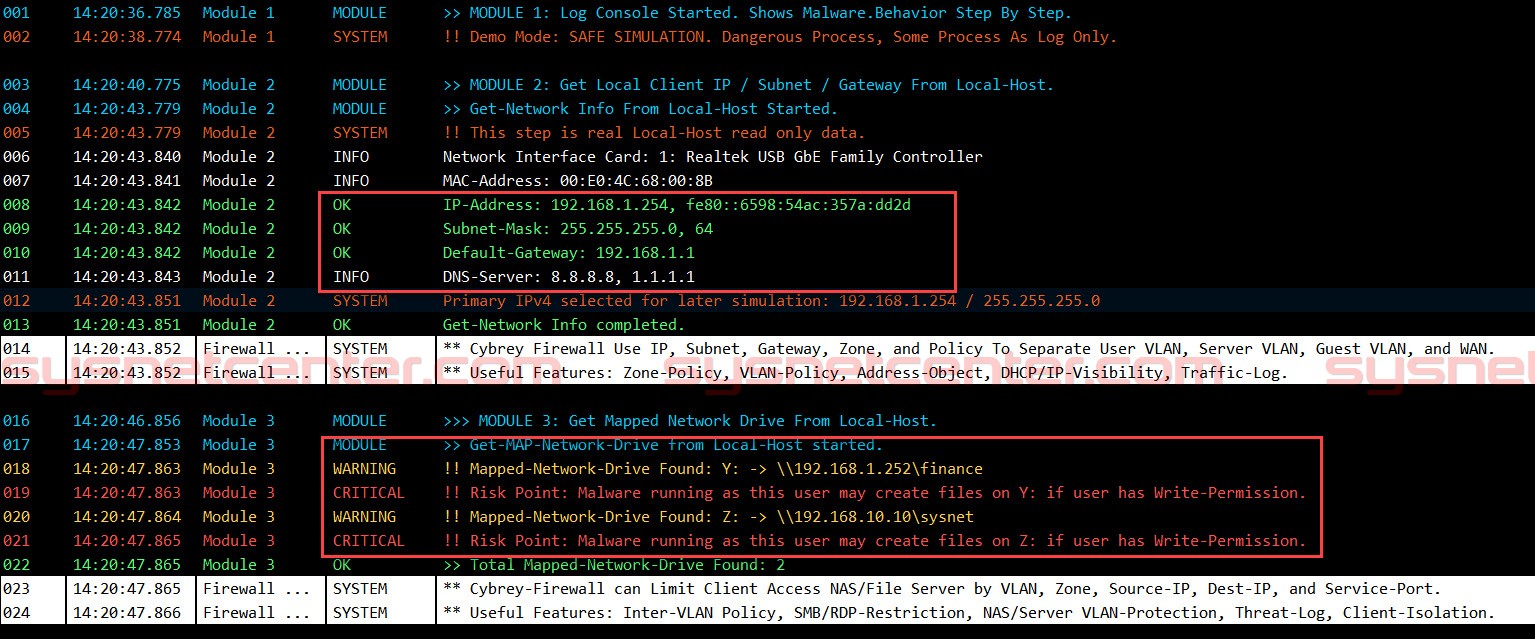Click timestamp 14:20:36.785
The image size is (1535, 639).
click(127, 13)
